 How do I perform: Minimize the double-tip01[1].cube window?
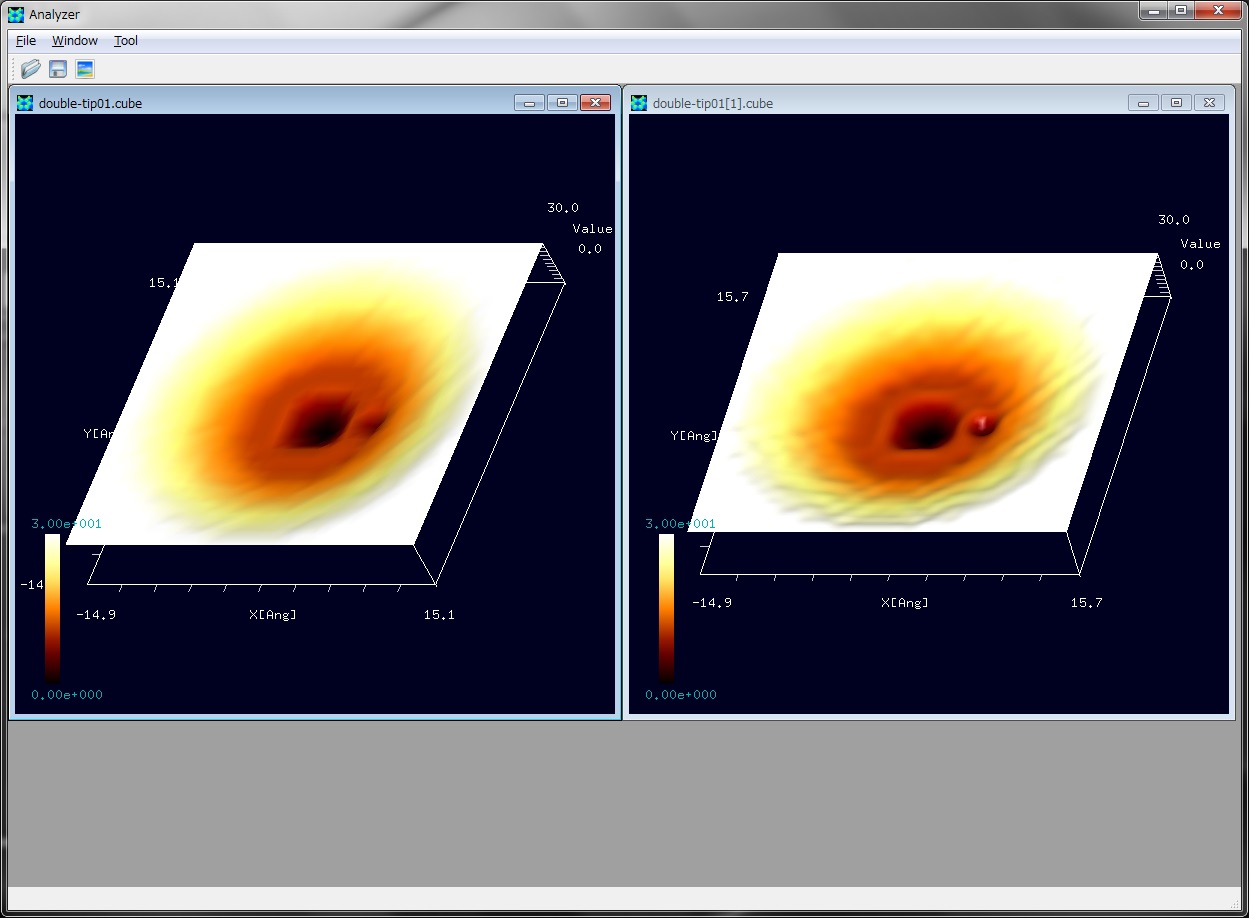1143,103
